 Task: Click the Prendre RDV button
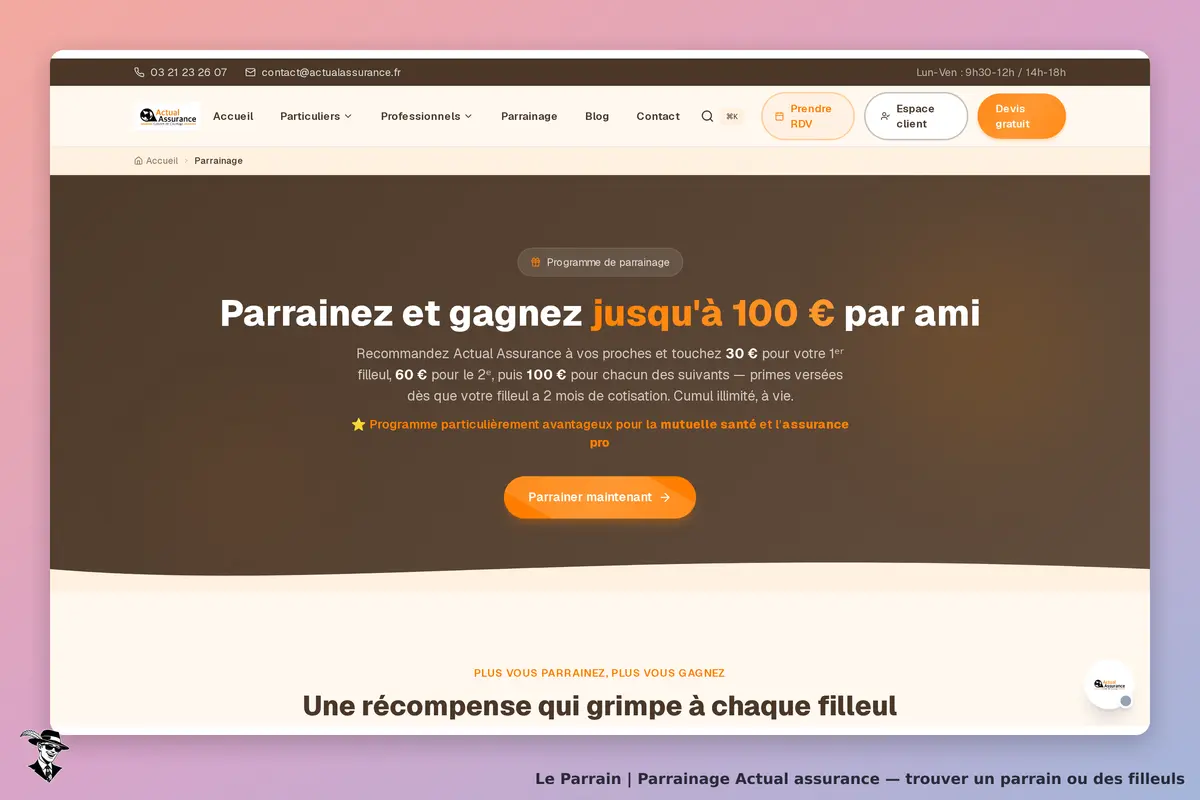tap(808, 116)
